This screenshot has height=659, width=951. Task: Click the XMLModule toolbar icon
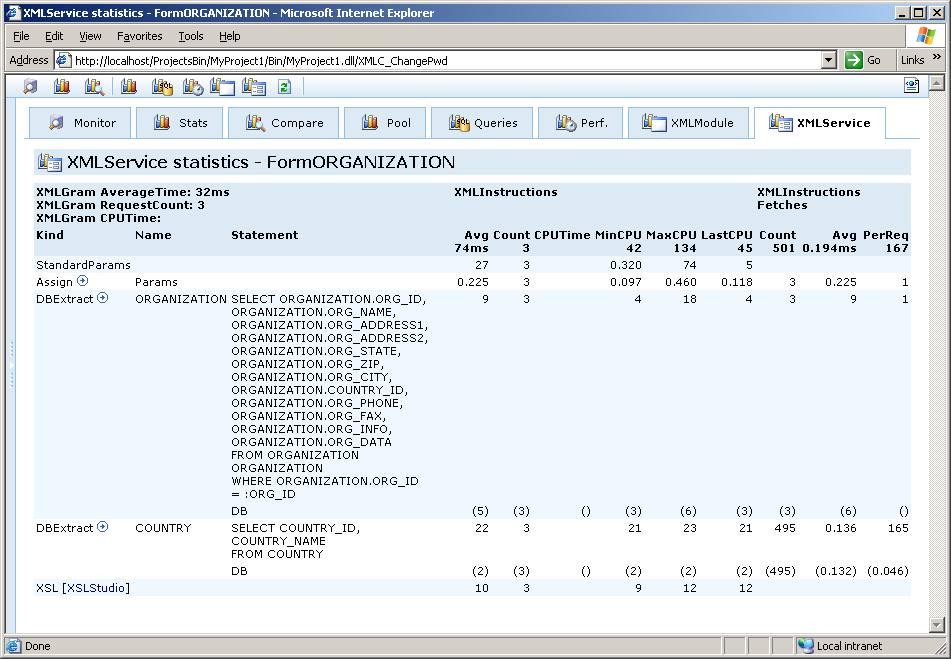click(x=222, y=87)
